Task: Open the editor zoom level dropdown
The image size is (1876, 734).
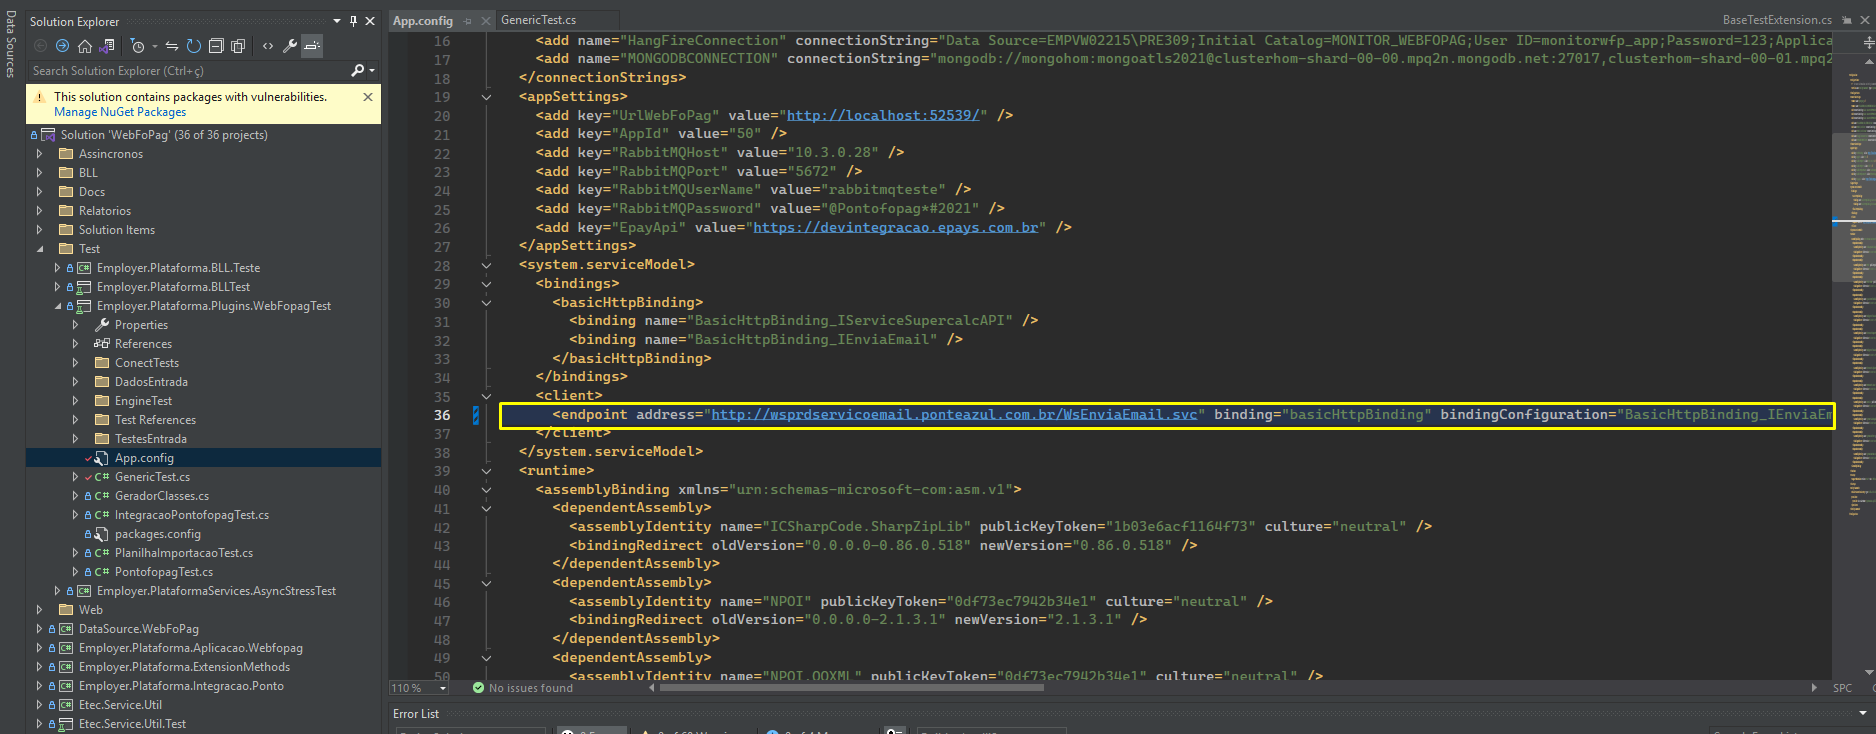Action: [419, 688]
